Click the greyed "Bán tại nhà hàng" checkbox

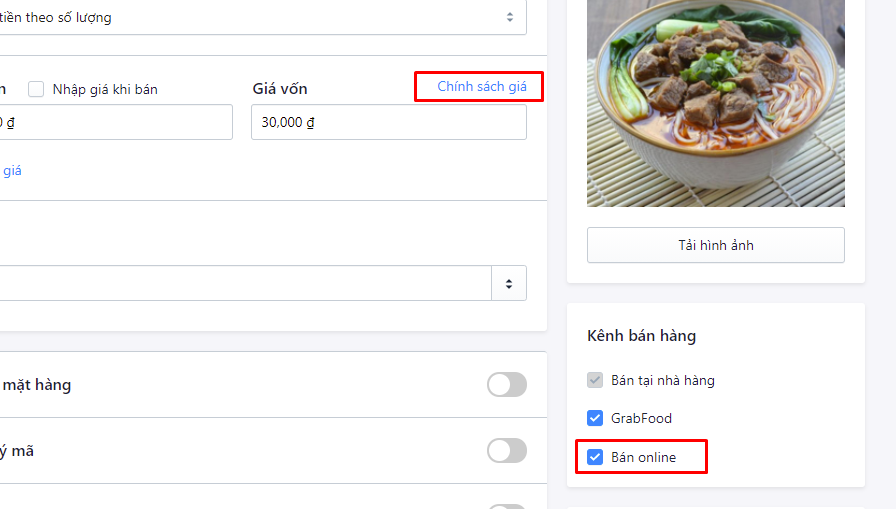595,380
